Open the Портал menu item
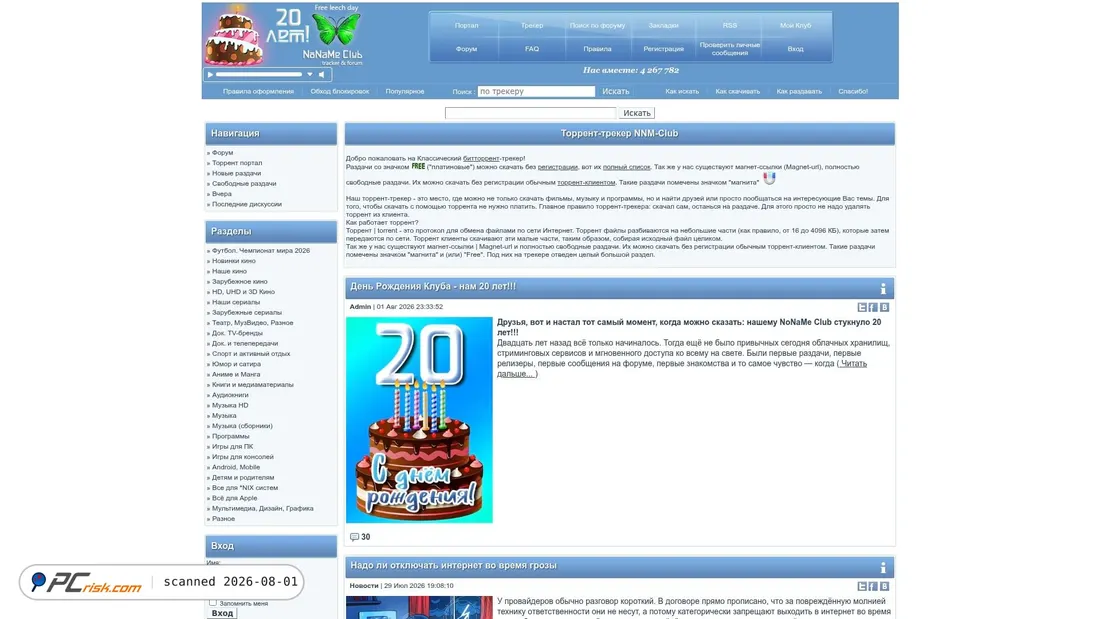 (467, 25)
